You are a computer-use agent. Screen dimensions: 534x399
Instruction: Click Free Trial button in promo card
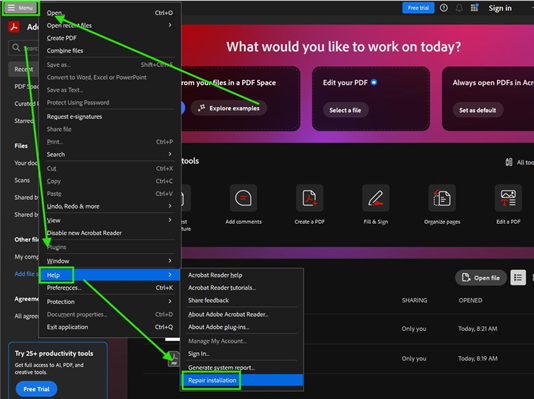point(36,389)
